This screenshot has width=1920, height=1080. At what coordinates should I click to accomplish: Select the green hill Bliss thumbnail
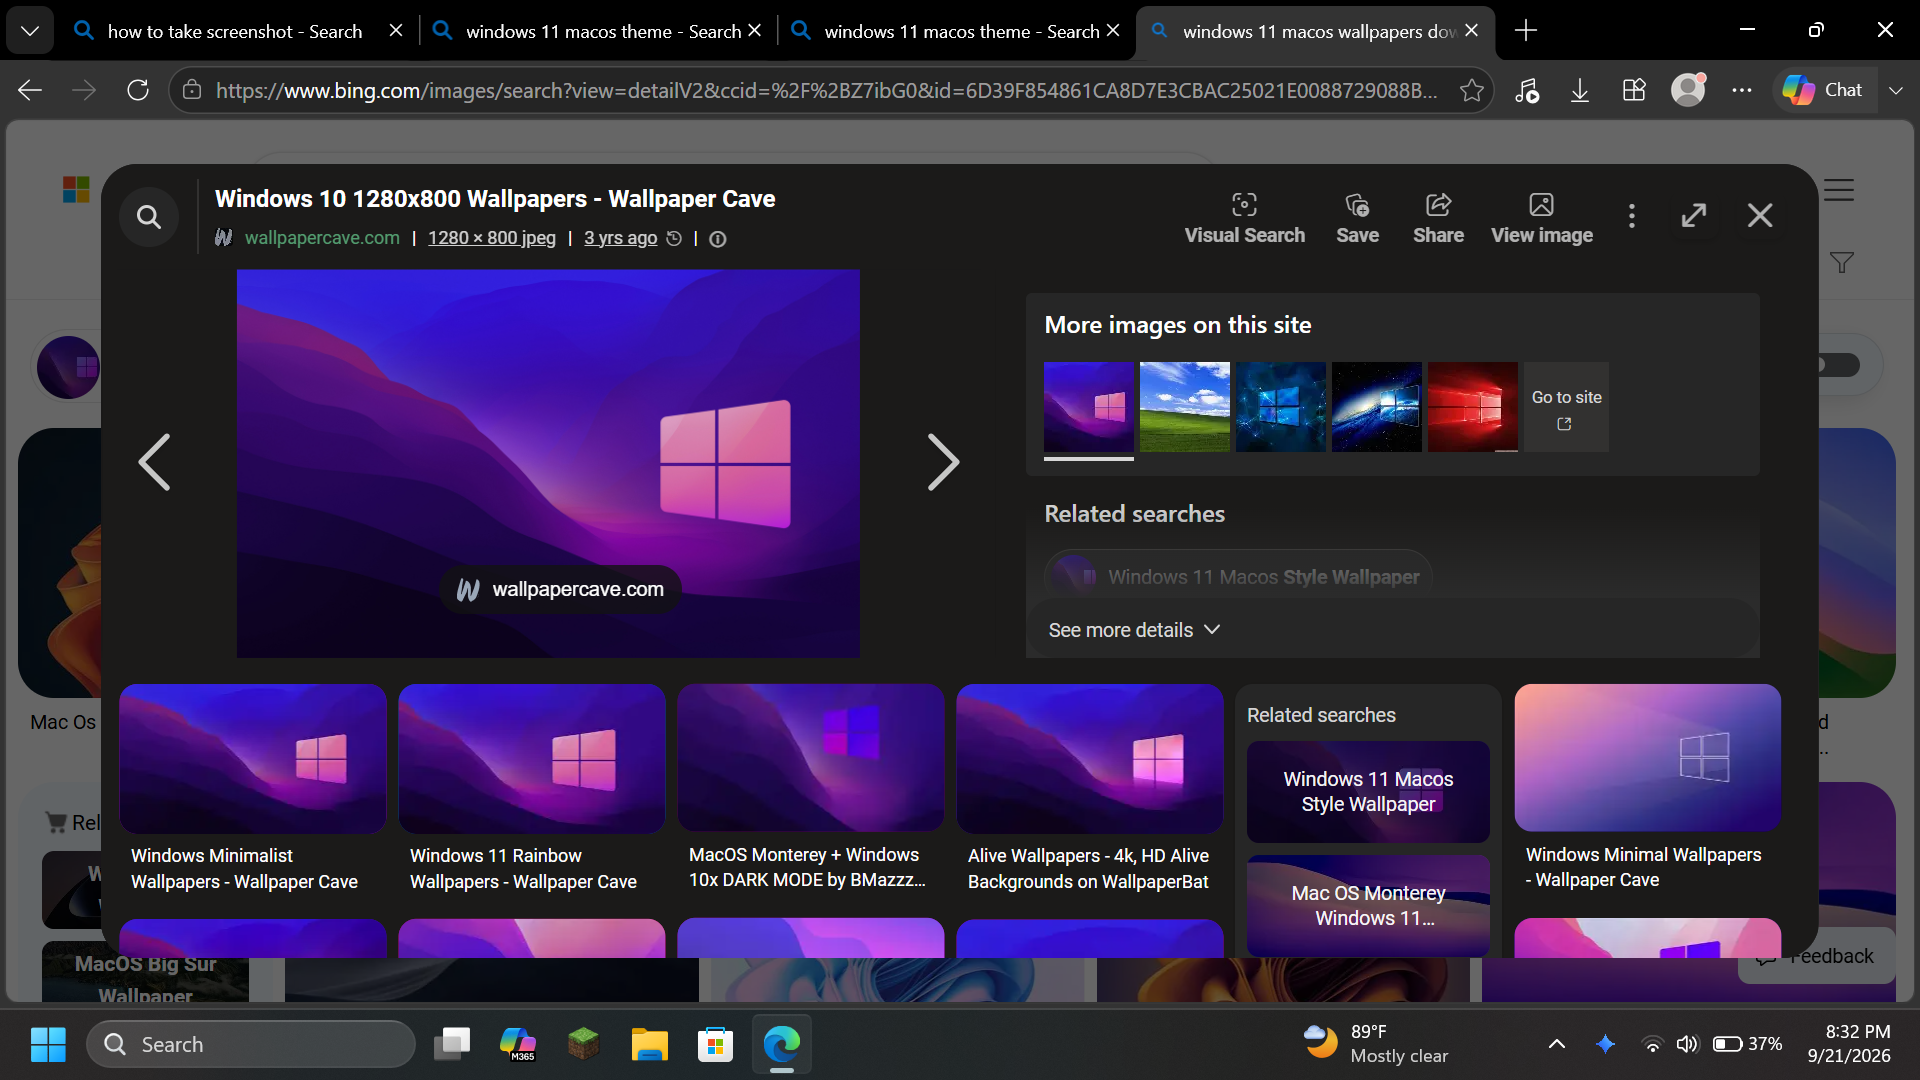click(1184, 407)
